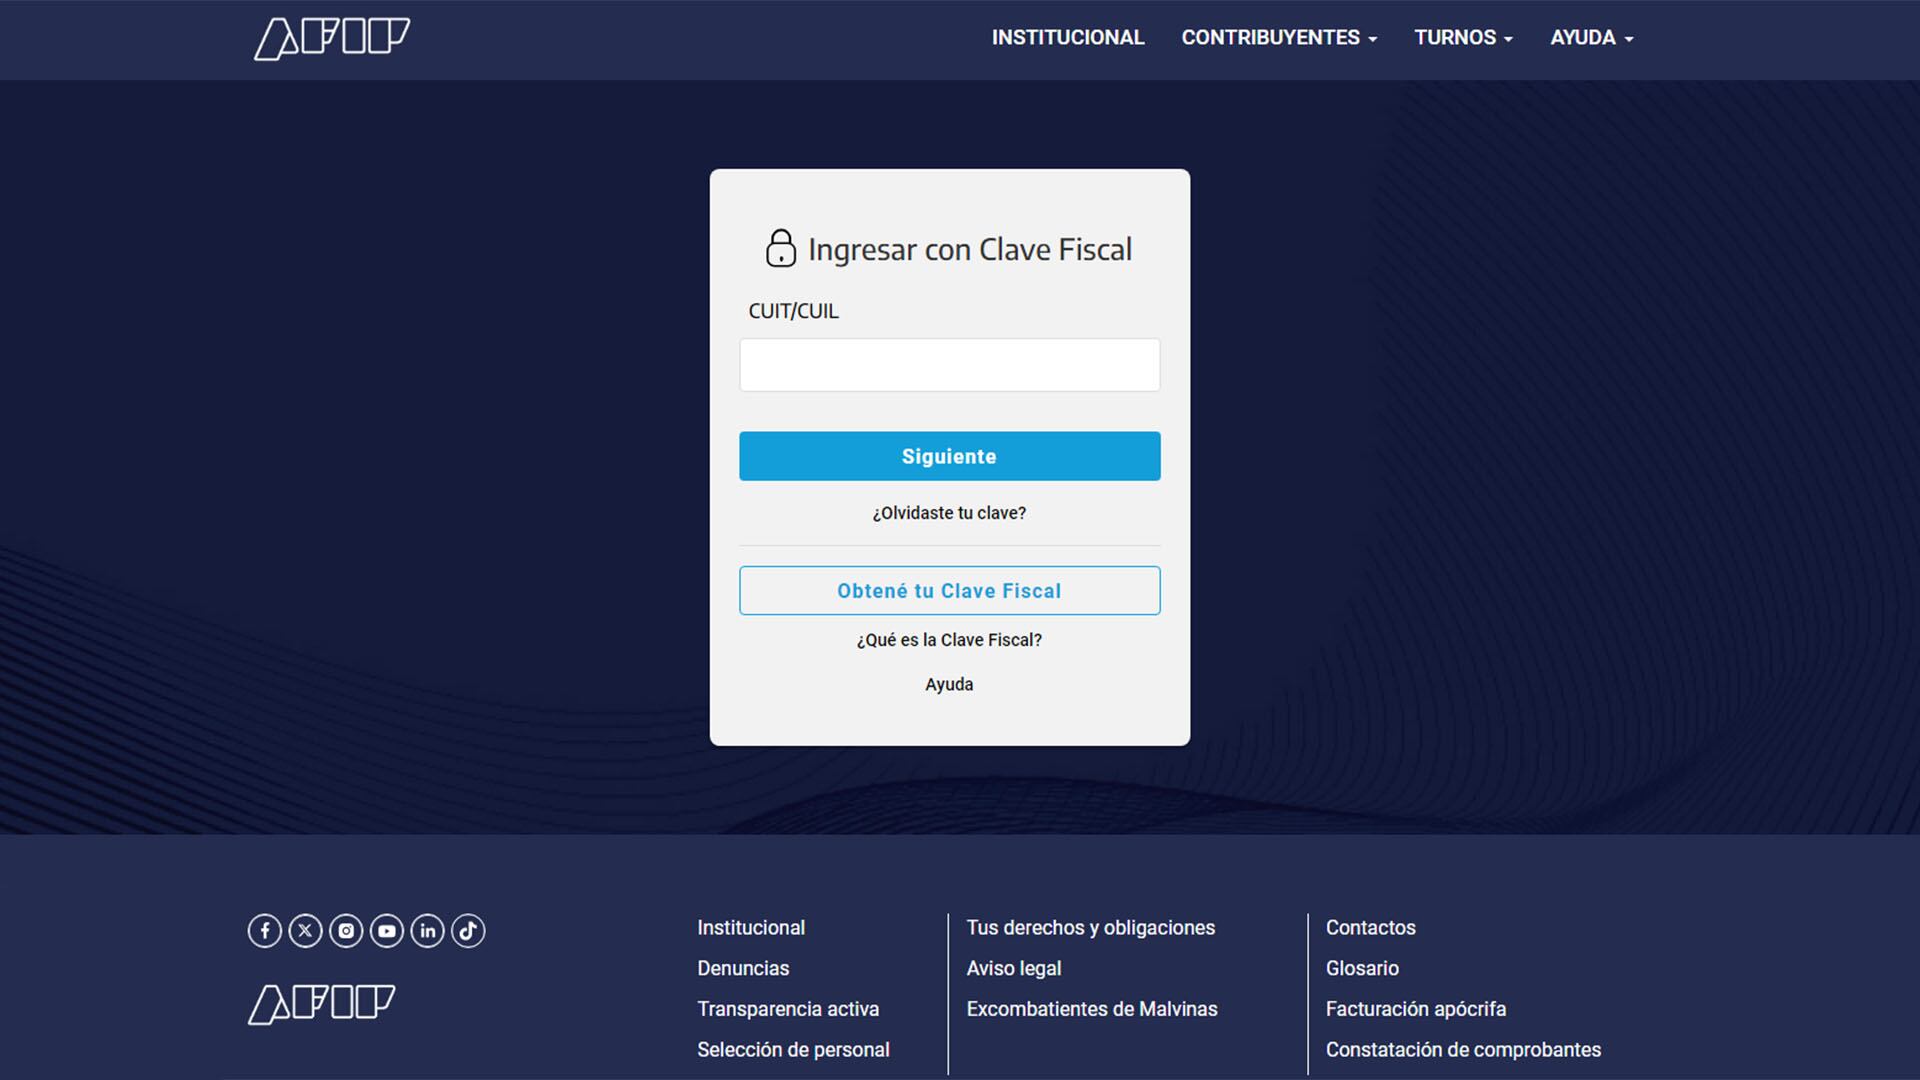Image resolution: width=1920 pixels, height=1080 pixels.
Task: Click the AFIP logo in the header
Action: pos(332,38)
